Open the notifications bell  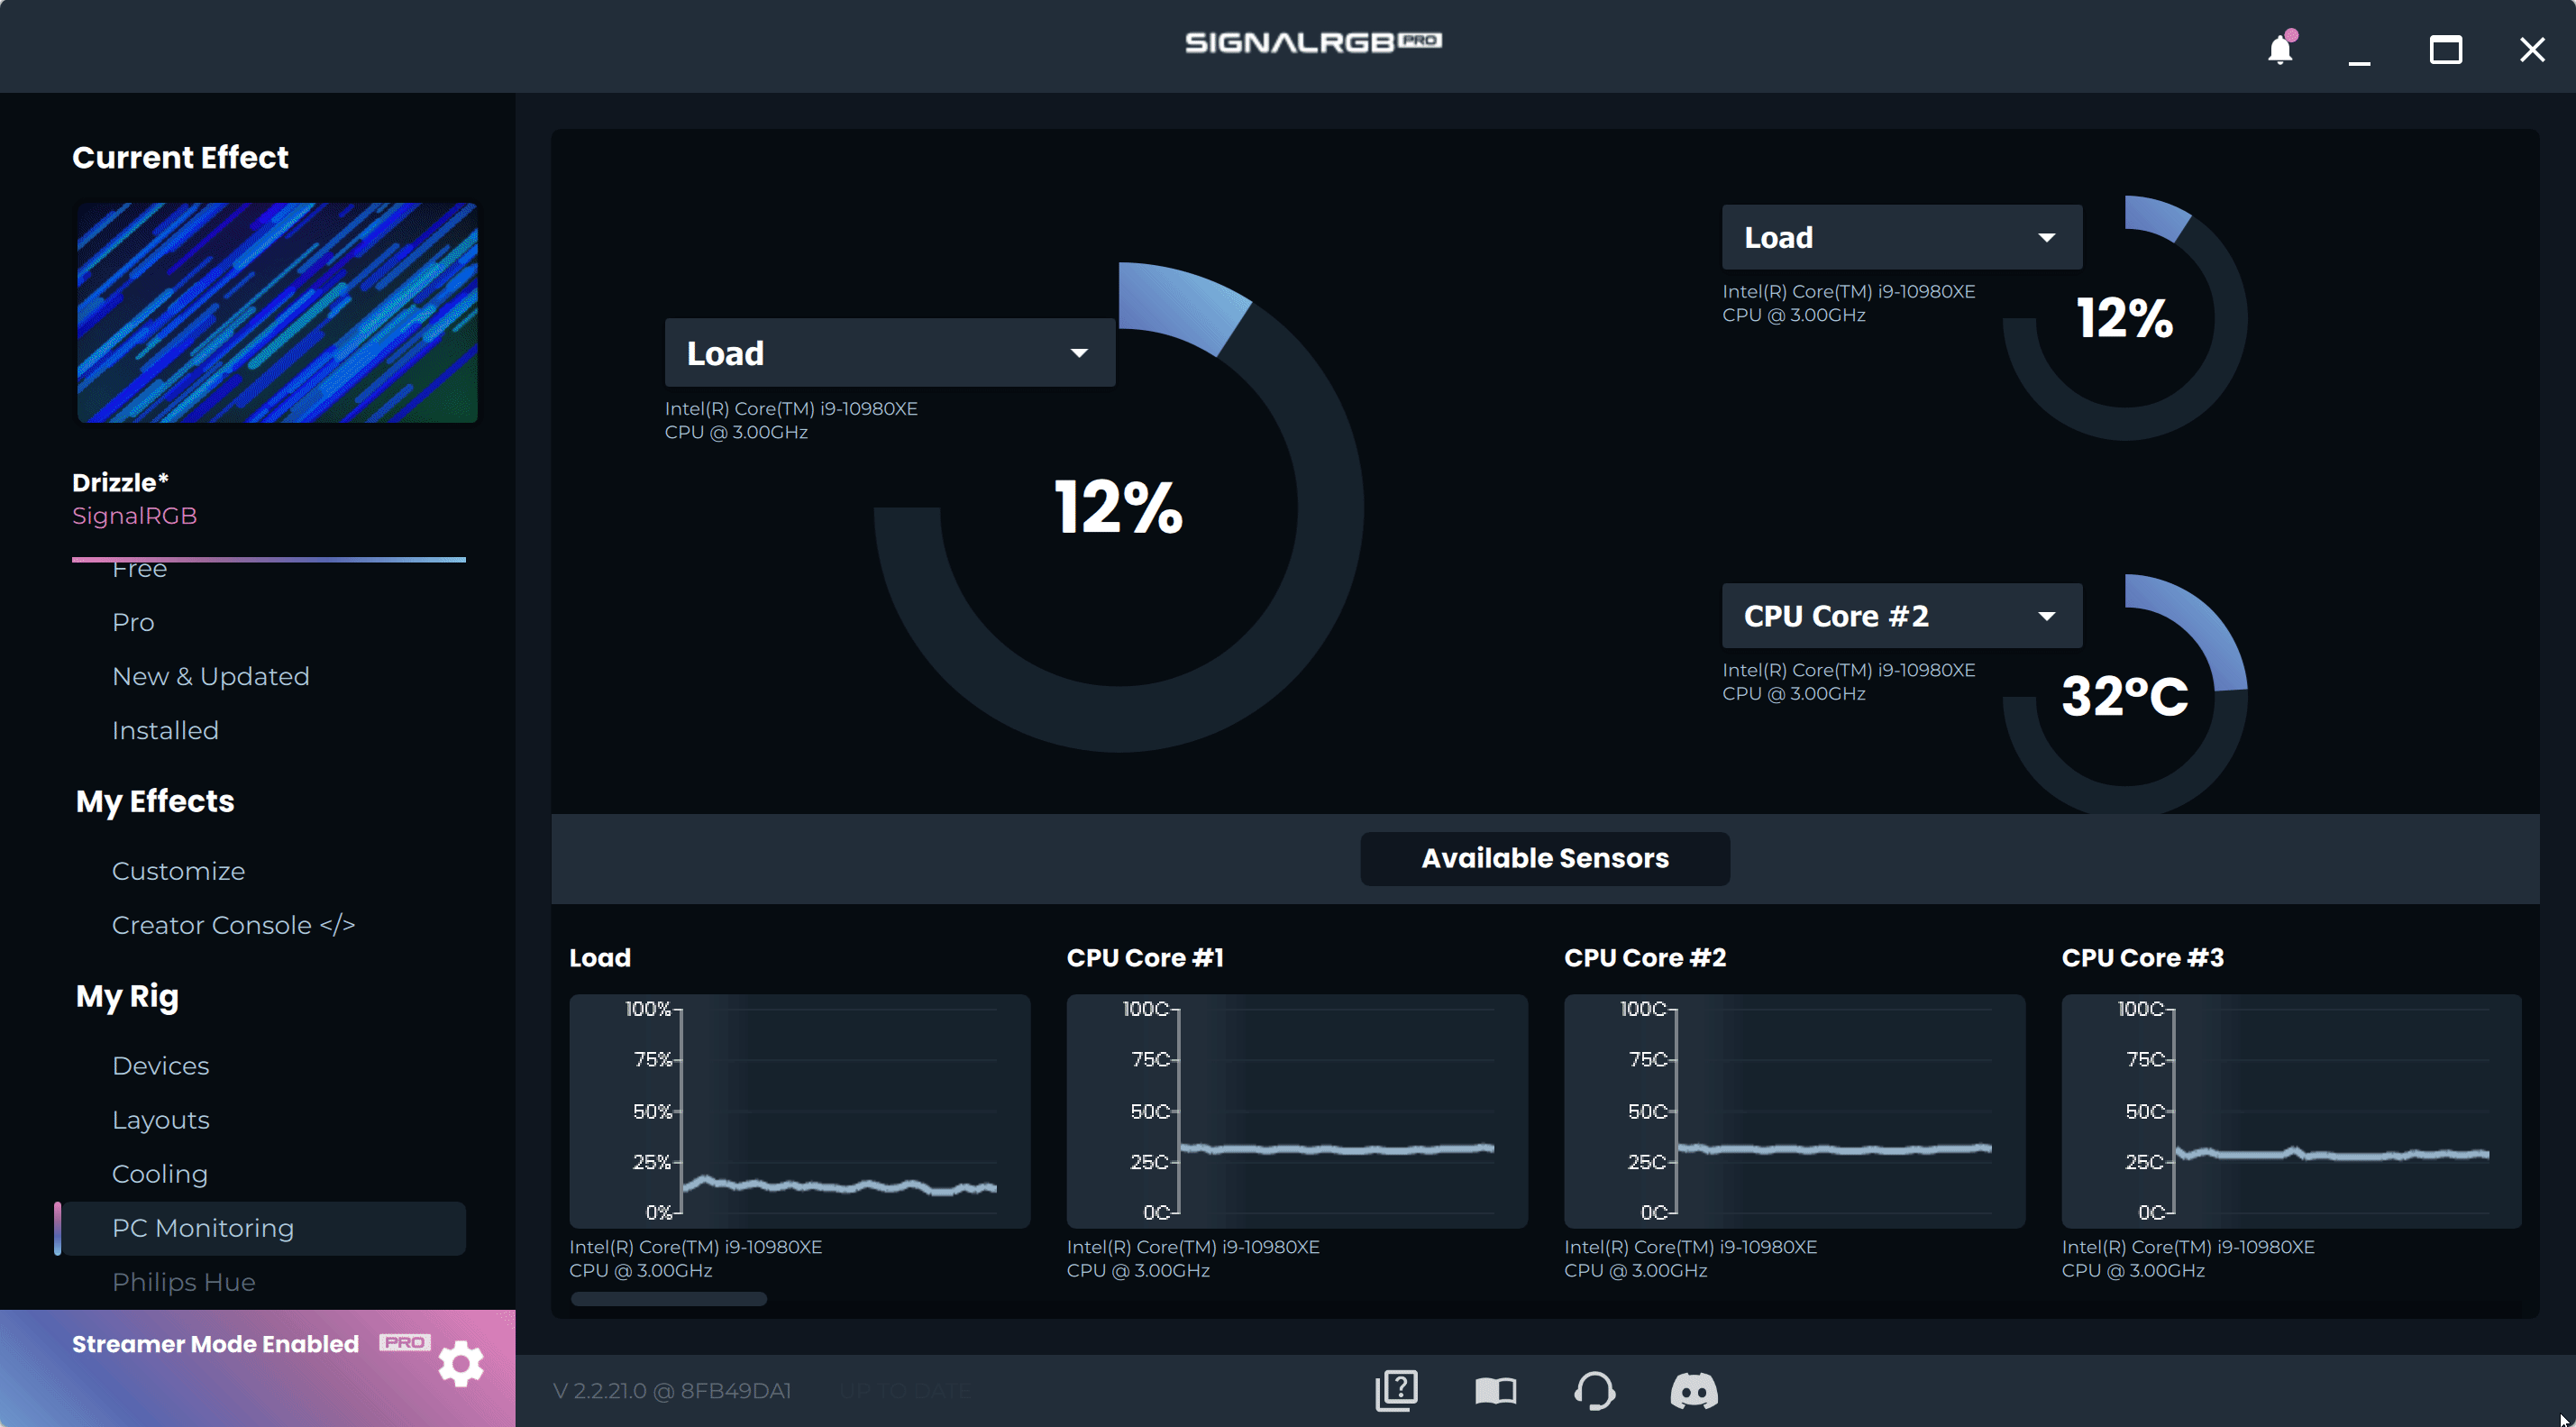[2279, 49]
